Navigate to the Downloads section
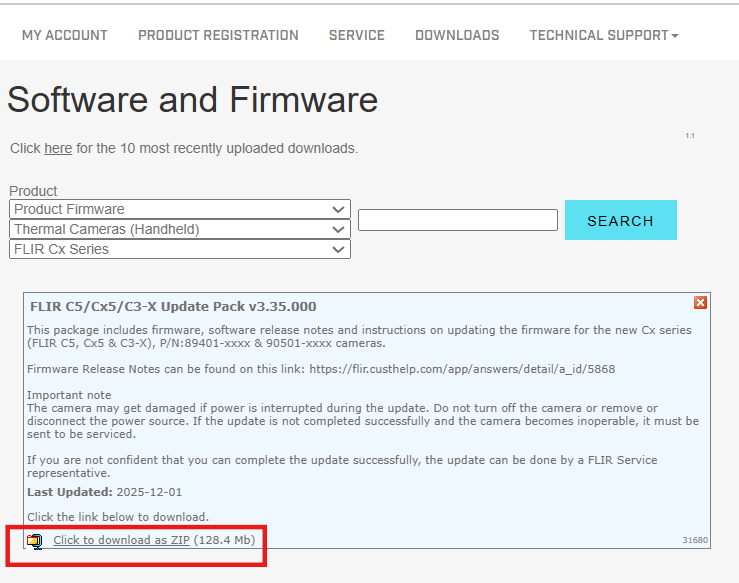 pyautogui.click(x=457, y=35)
